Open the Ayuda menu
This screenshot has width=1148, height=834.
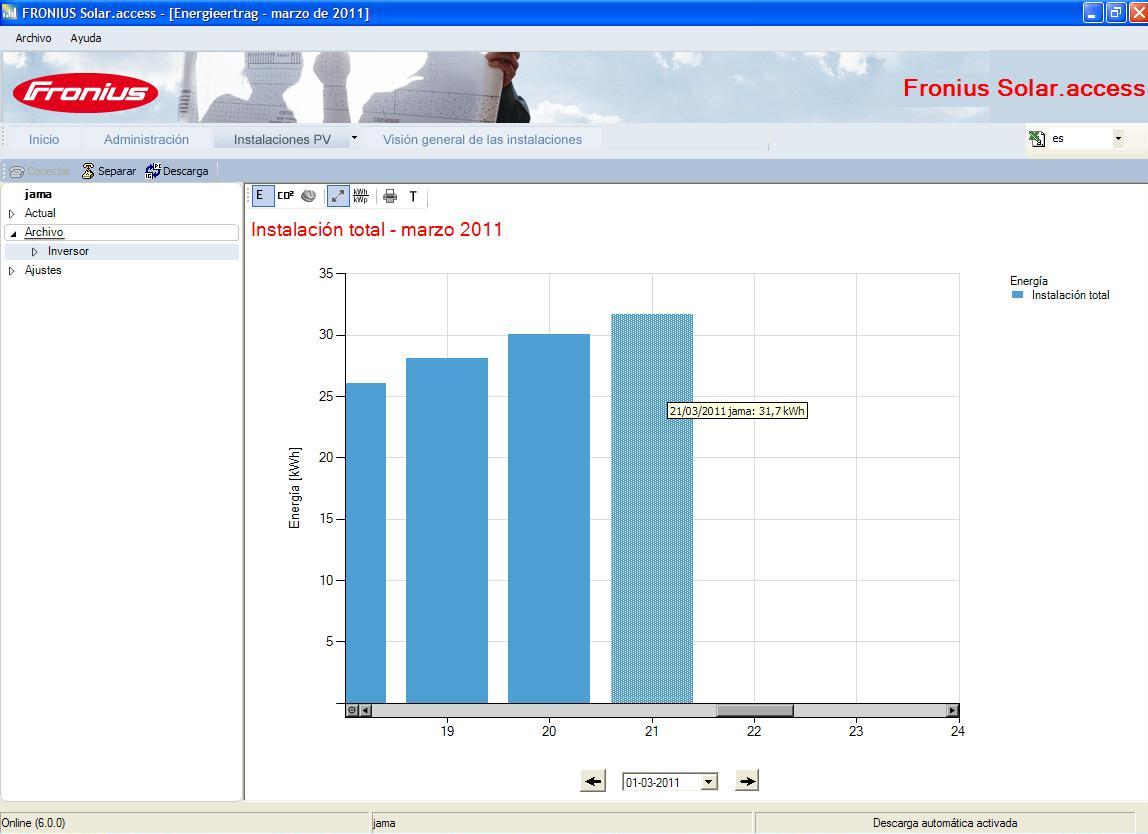(86, 38)
